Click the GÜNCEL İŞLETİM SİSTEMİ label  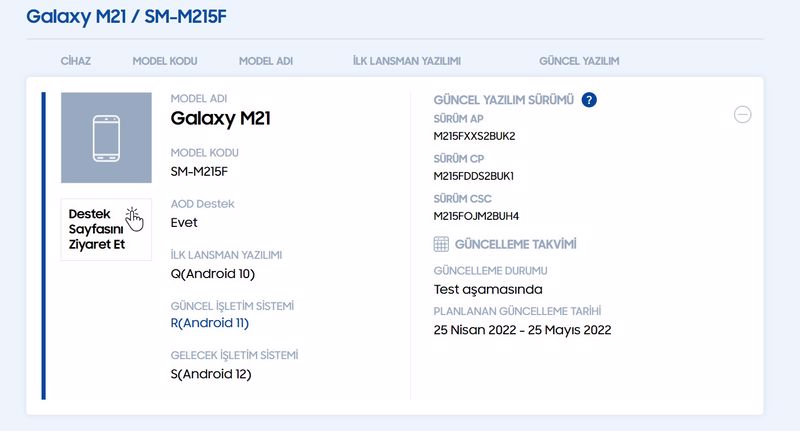(232, 306)
